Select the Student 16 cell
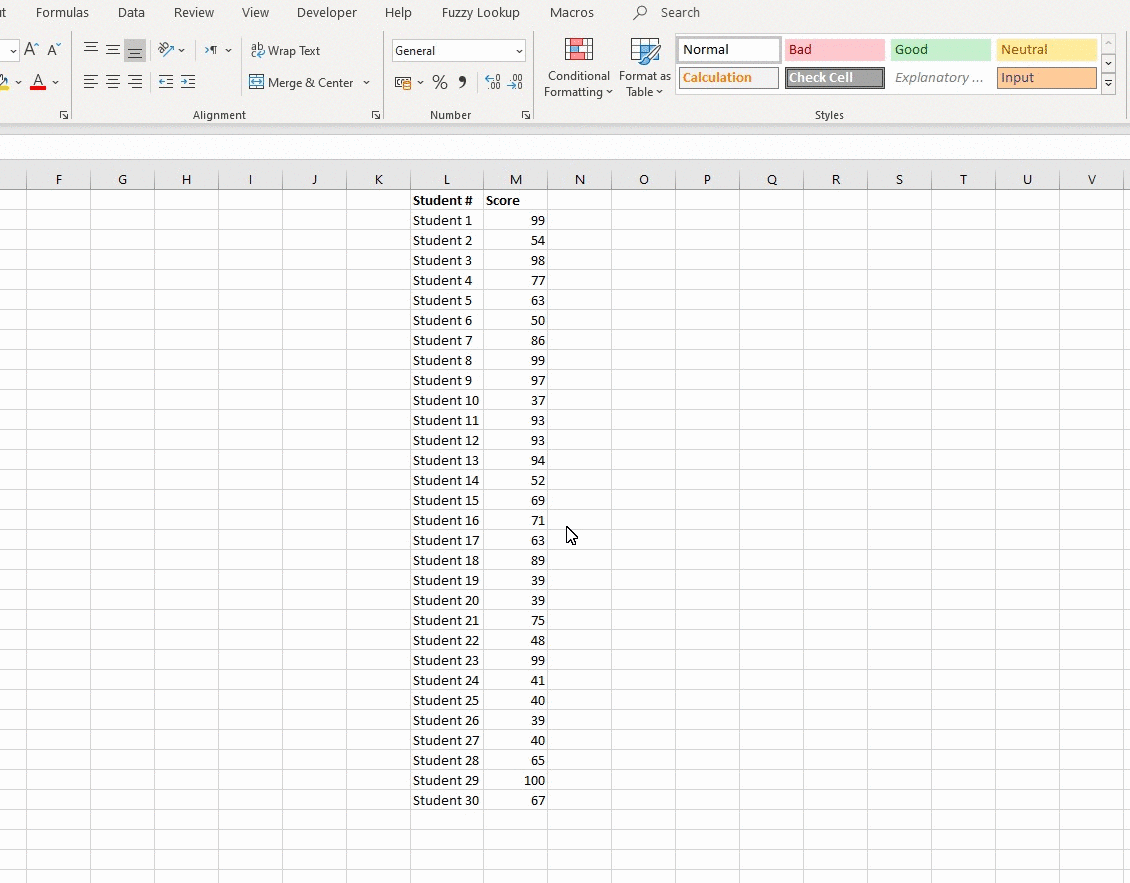 pos(446,520)
